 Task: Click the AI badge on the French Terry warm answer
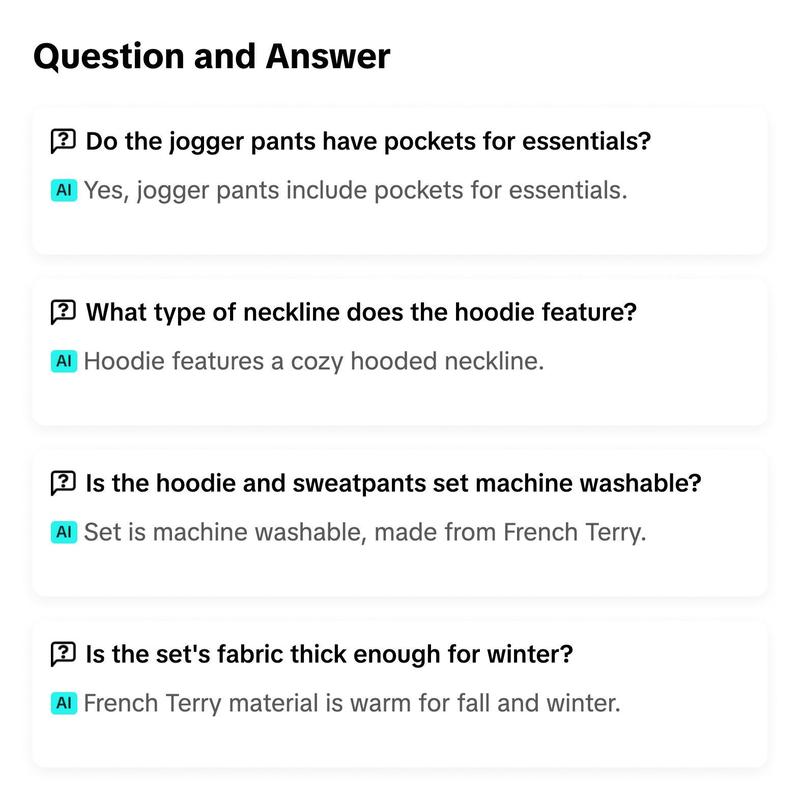coord(64,703)
